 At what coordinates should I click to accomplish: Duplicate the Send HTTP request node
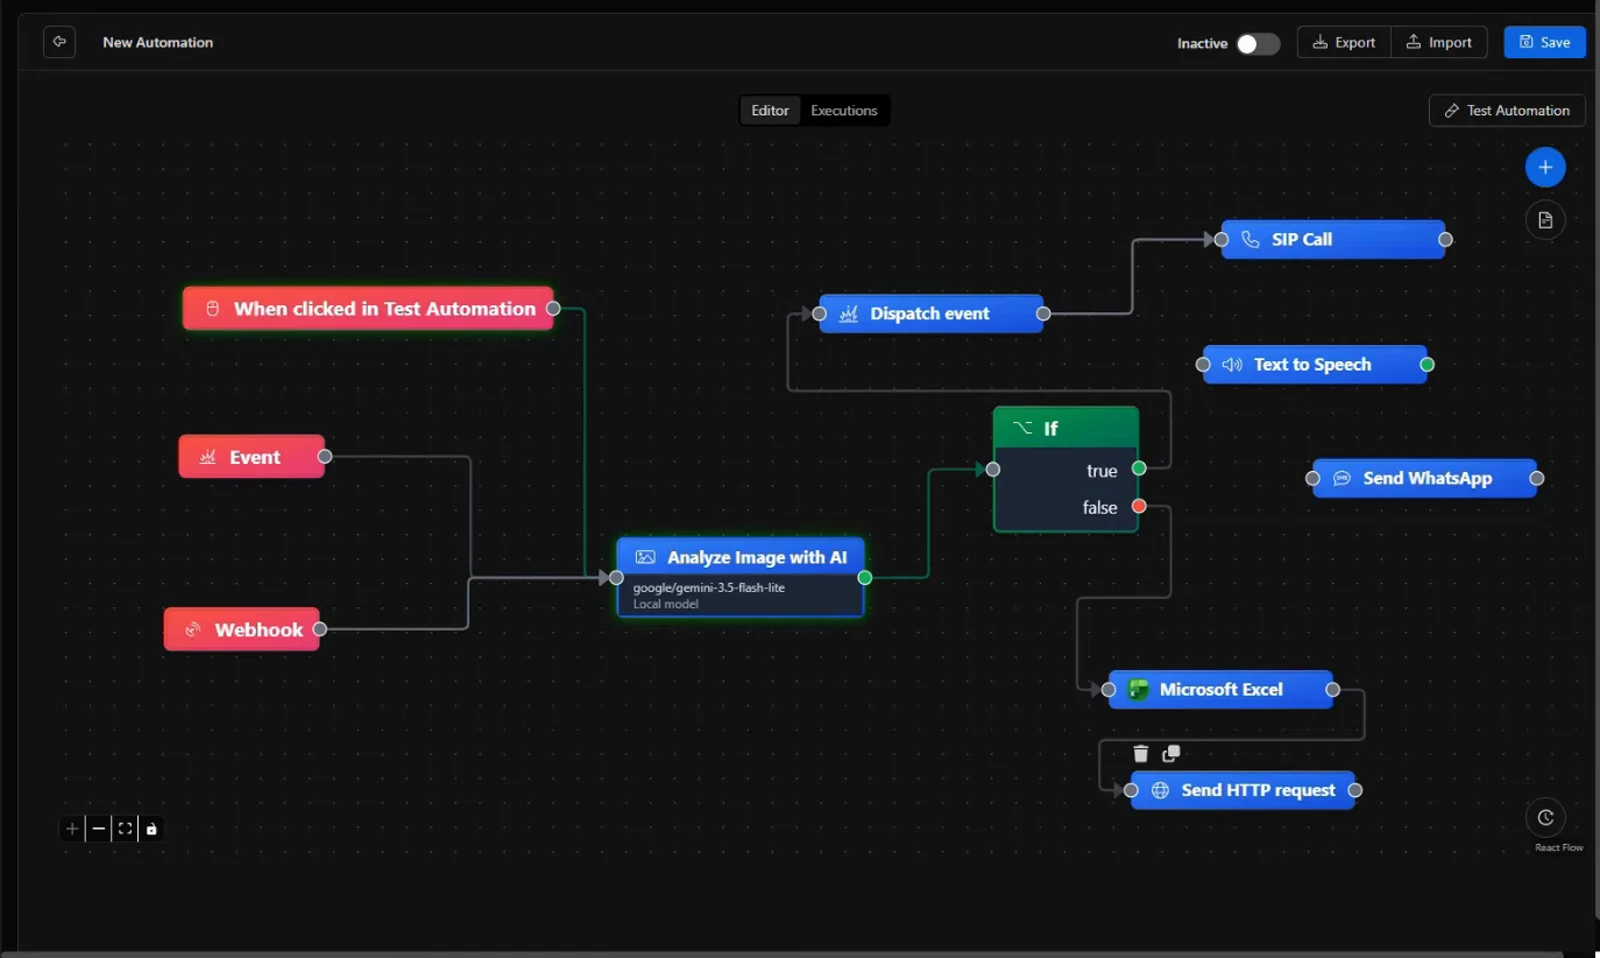click(1171, 753)
